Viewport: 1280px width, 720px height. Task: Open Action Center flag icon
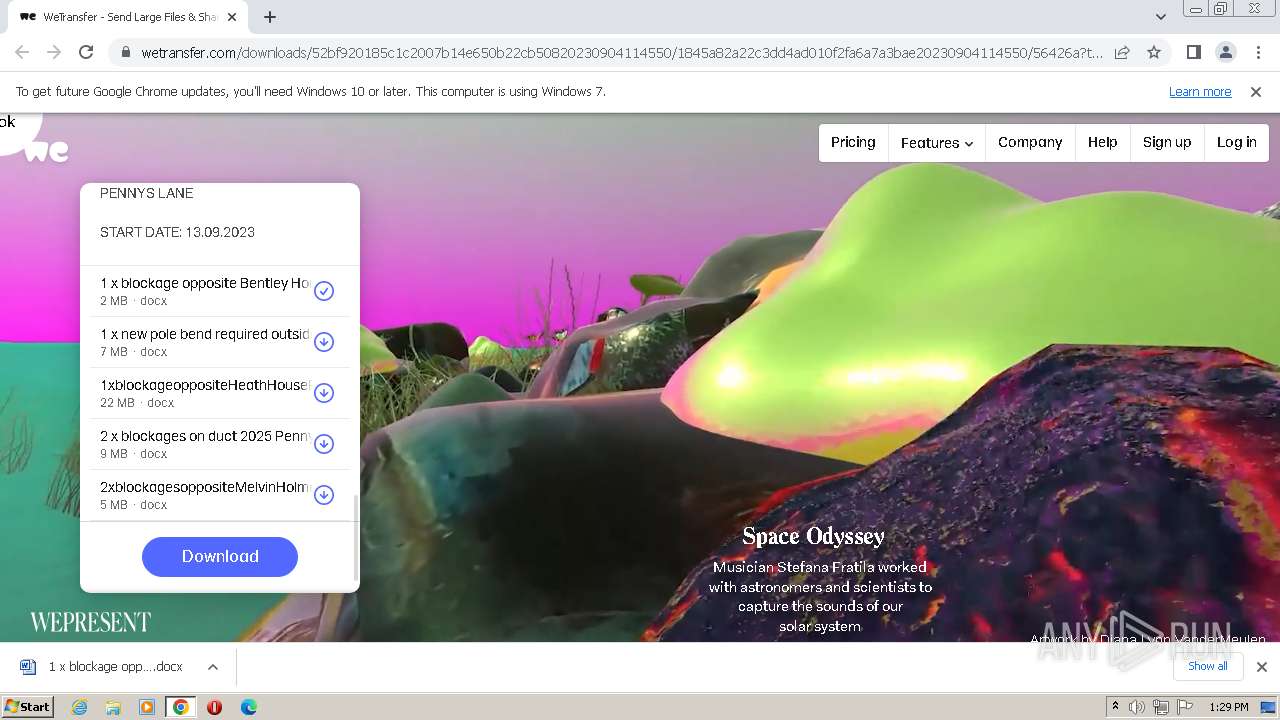1186,707
